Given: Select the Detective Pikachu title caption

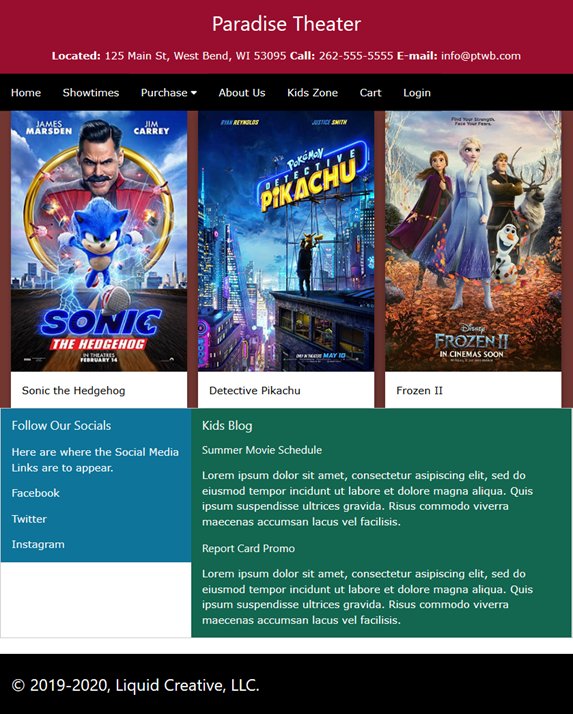Looking at the screenshot, I should click(255, 391).
